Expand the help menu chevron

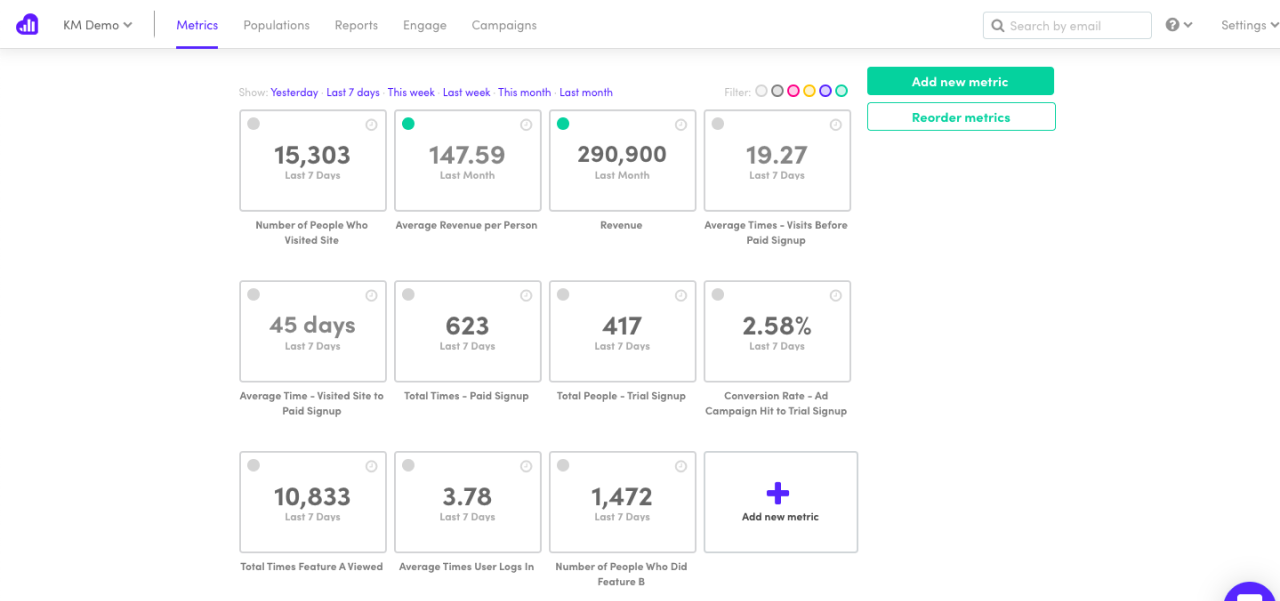1188,24
